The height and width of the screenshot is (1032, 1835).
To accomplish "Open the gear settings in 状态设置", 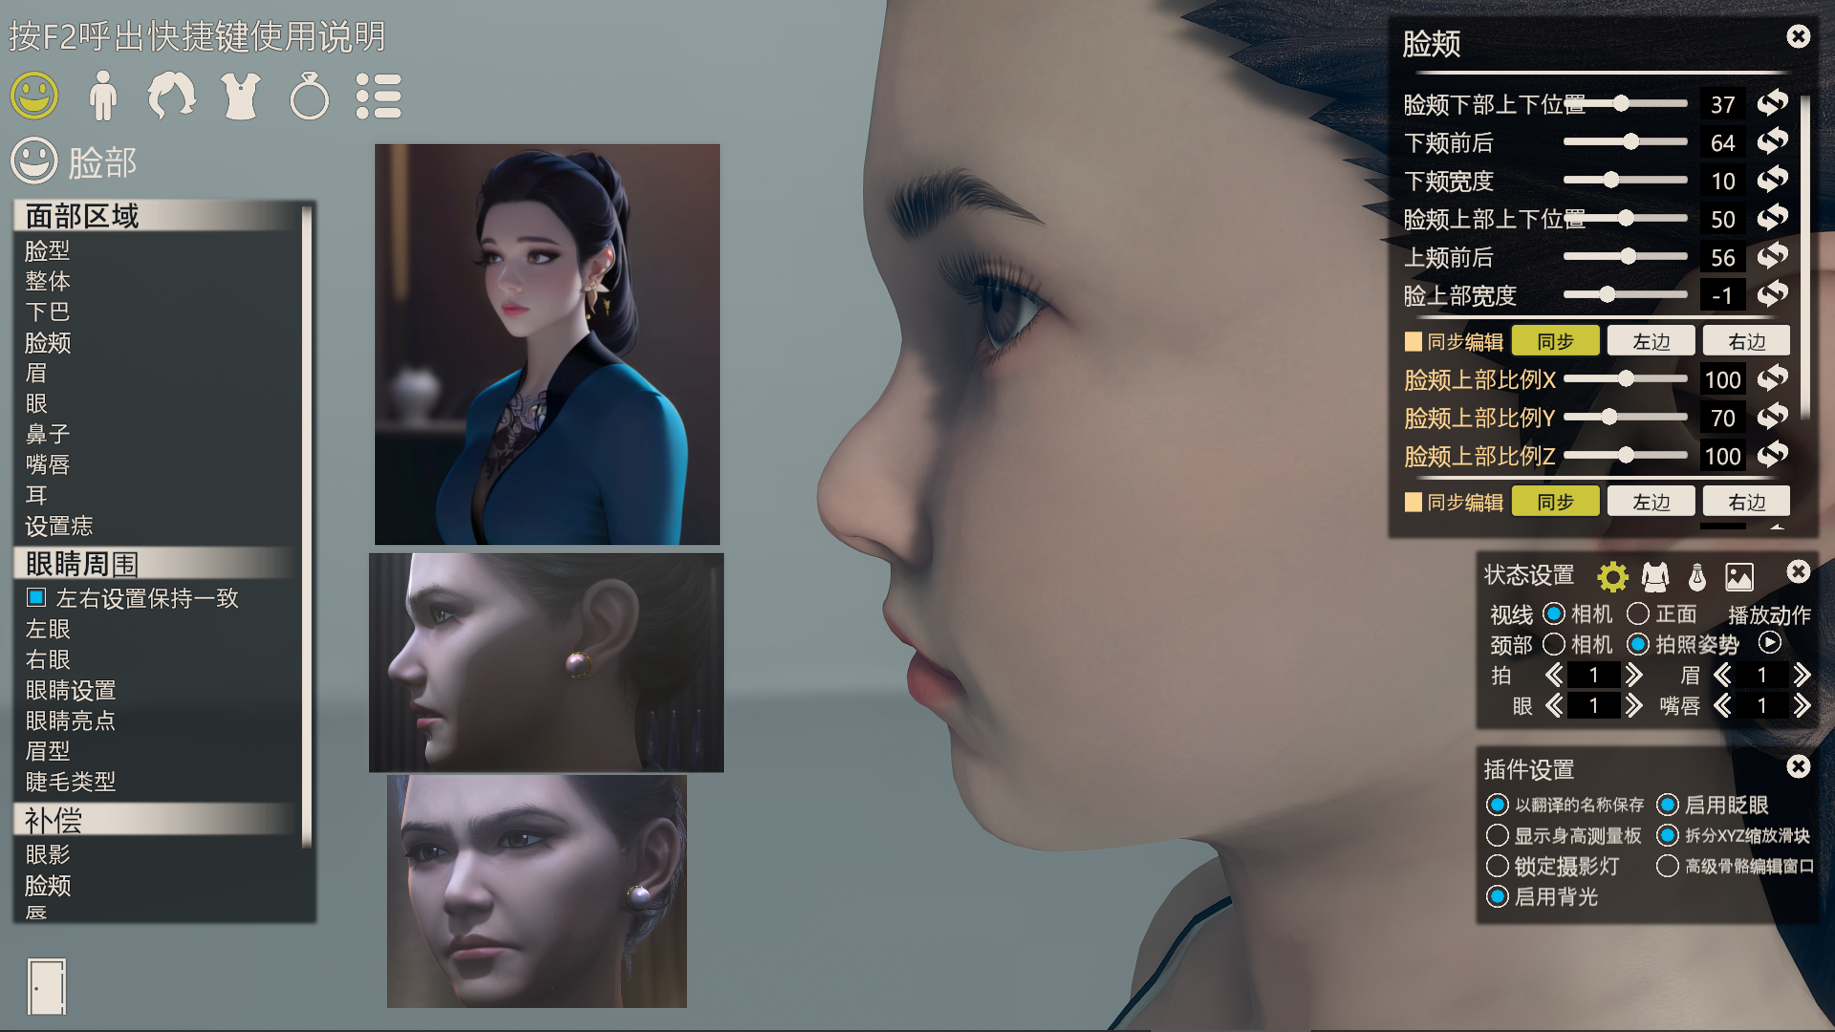I will (x=1612, y=577).
